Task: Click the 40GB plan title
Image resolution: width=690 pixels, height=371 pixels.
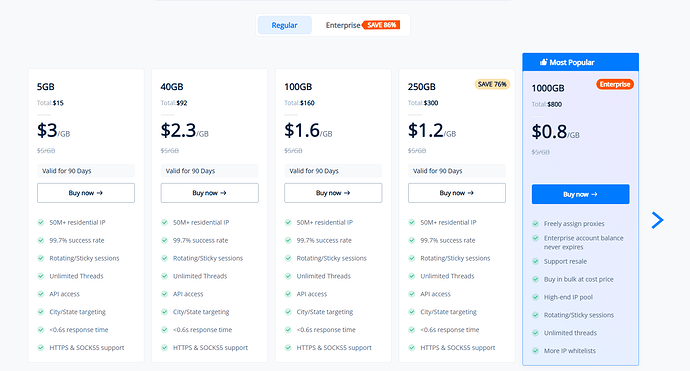Action: (x=172, y=87)
